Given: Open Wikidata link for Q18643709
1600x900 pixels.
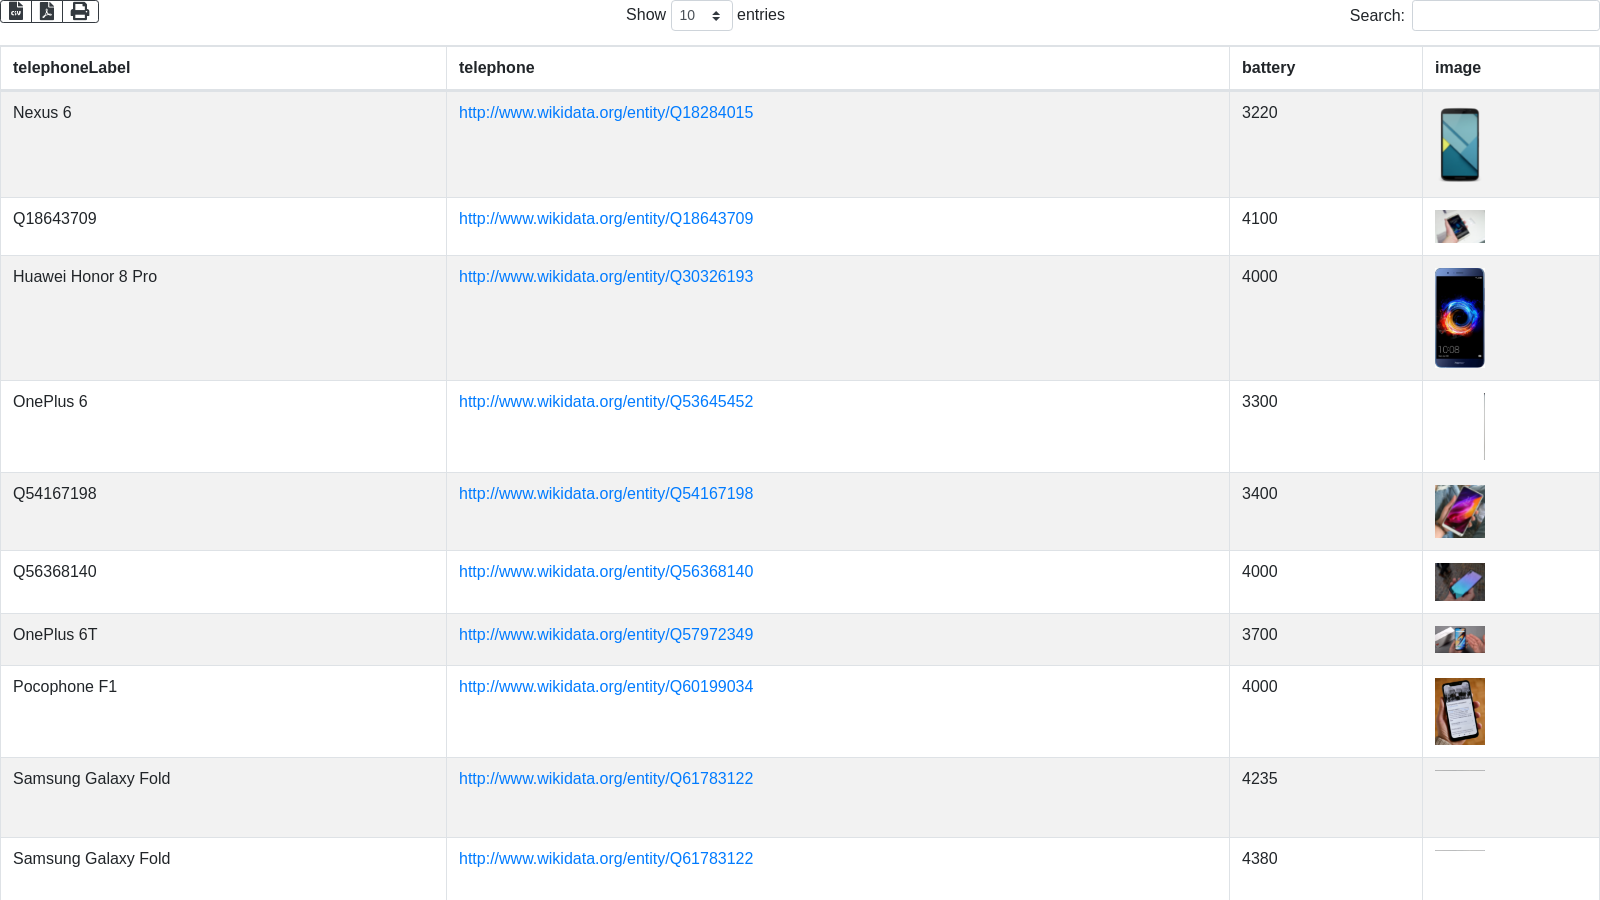Looking at the screenshot, I should (605, 219).
